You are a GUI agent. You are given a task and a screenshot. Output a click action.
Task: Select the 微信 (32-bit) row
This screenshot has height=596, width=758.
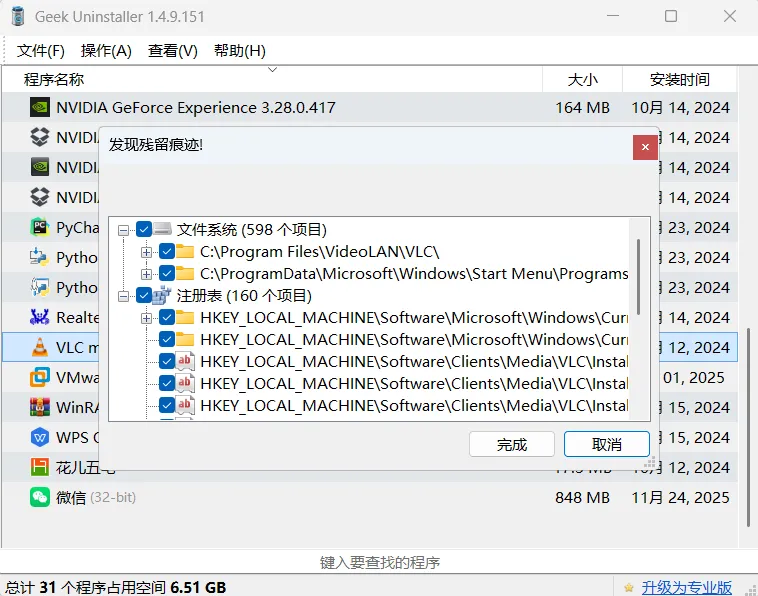[x=370, y=497]
